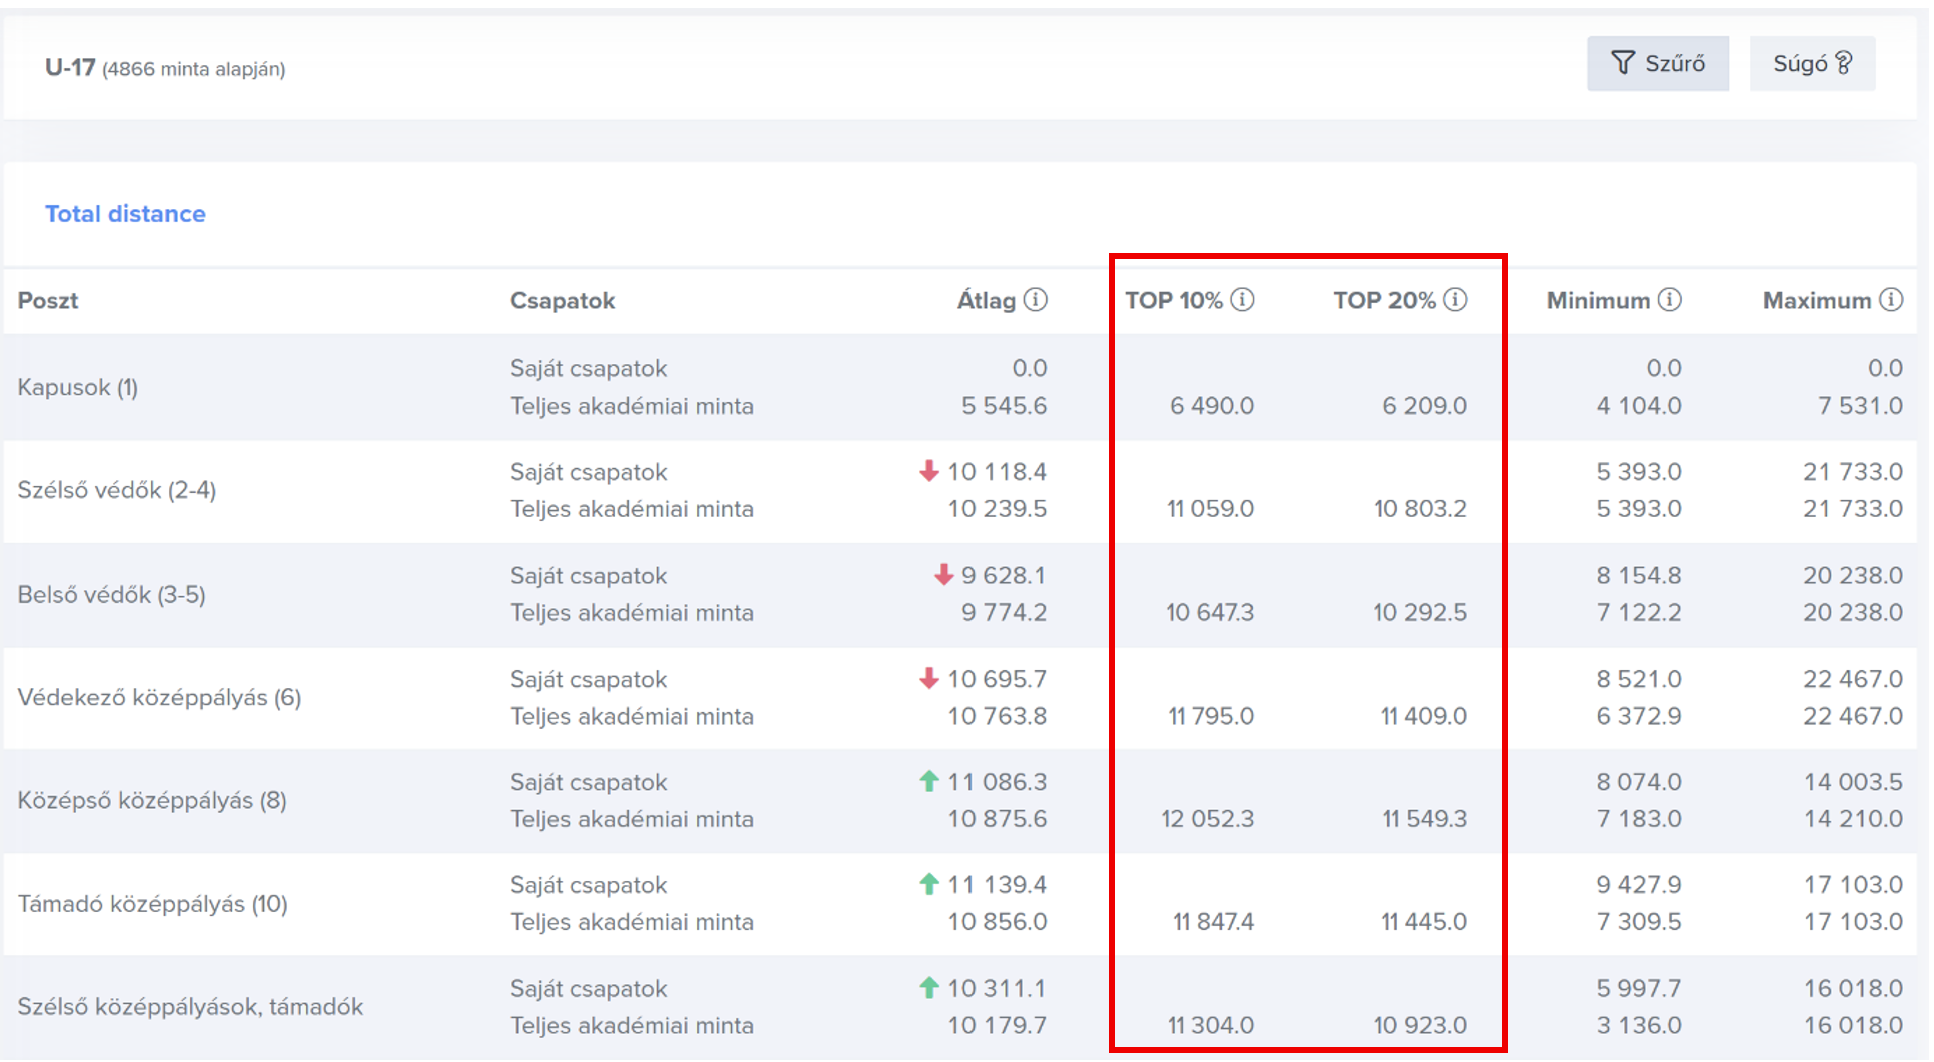Click the U-17 heading title
This screenshot has width=1934, height=1062.
[70, 68]
